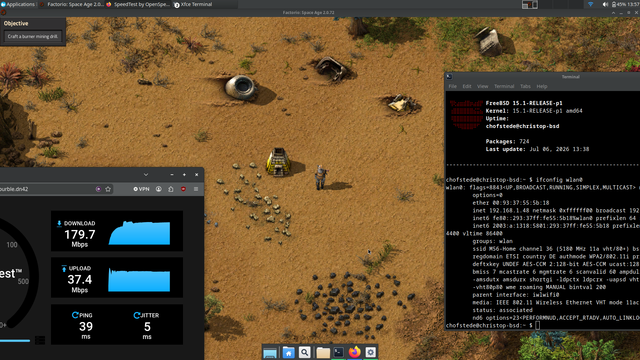The image size is (640, 360).
Task: Open the browser hamburger menu
Action: [196, 189]
